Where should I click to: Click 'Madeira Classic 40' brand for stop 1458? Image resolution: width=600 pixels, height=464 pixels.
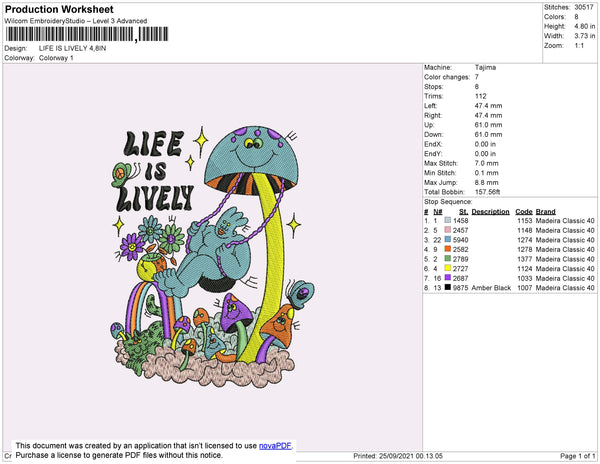565,221
